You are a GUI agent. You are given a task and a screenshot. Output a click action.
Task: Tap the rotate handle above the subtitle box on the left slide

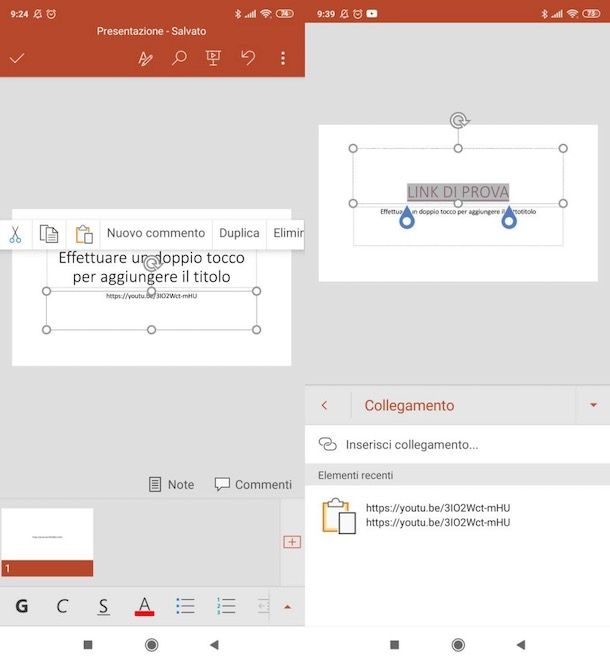pyautogui.click(x=152, y=264)
